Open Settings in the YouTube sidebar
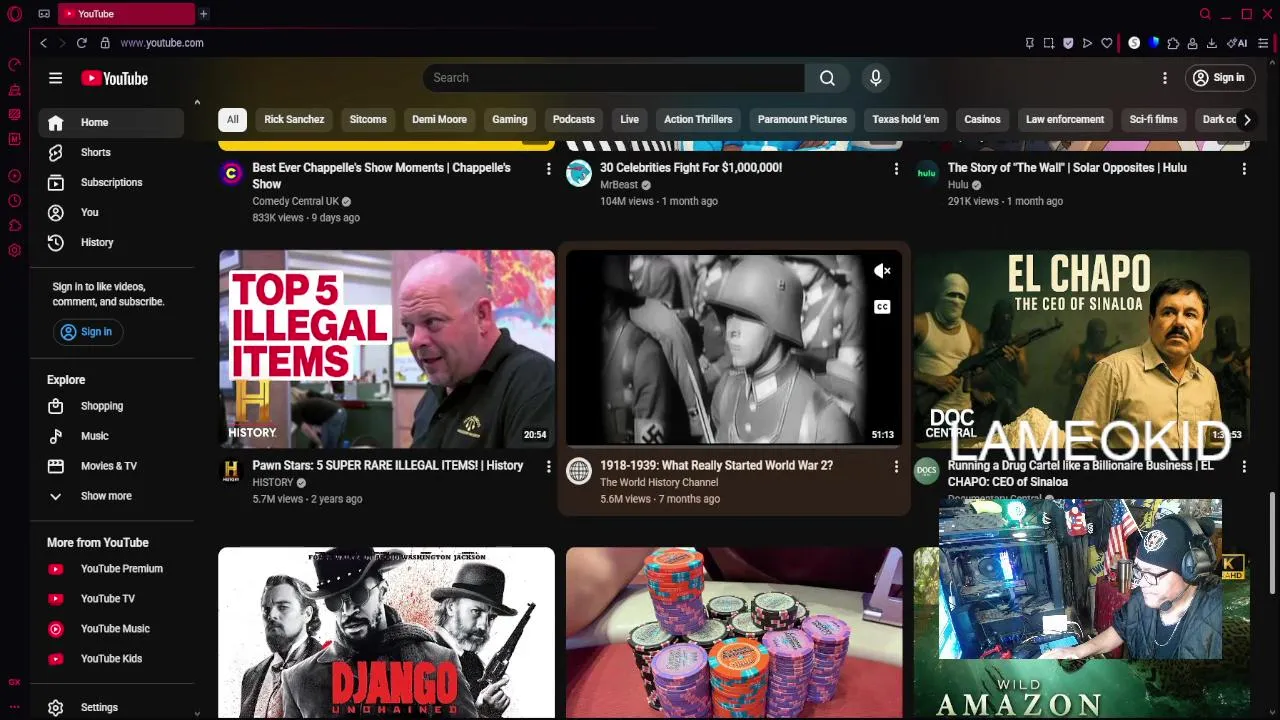Image resolution: width=1280 pixels, height=720 pixels. [x=111, y=707]
